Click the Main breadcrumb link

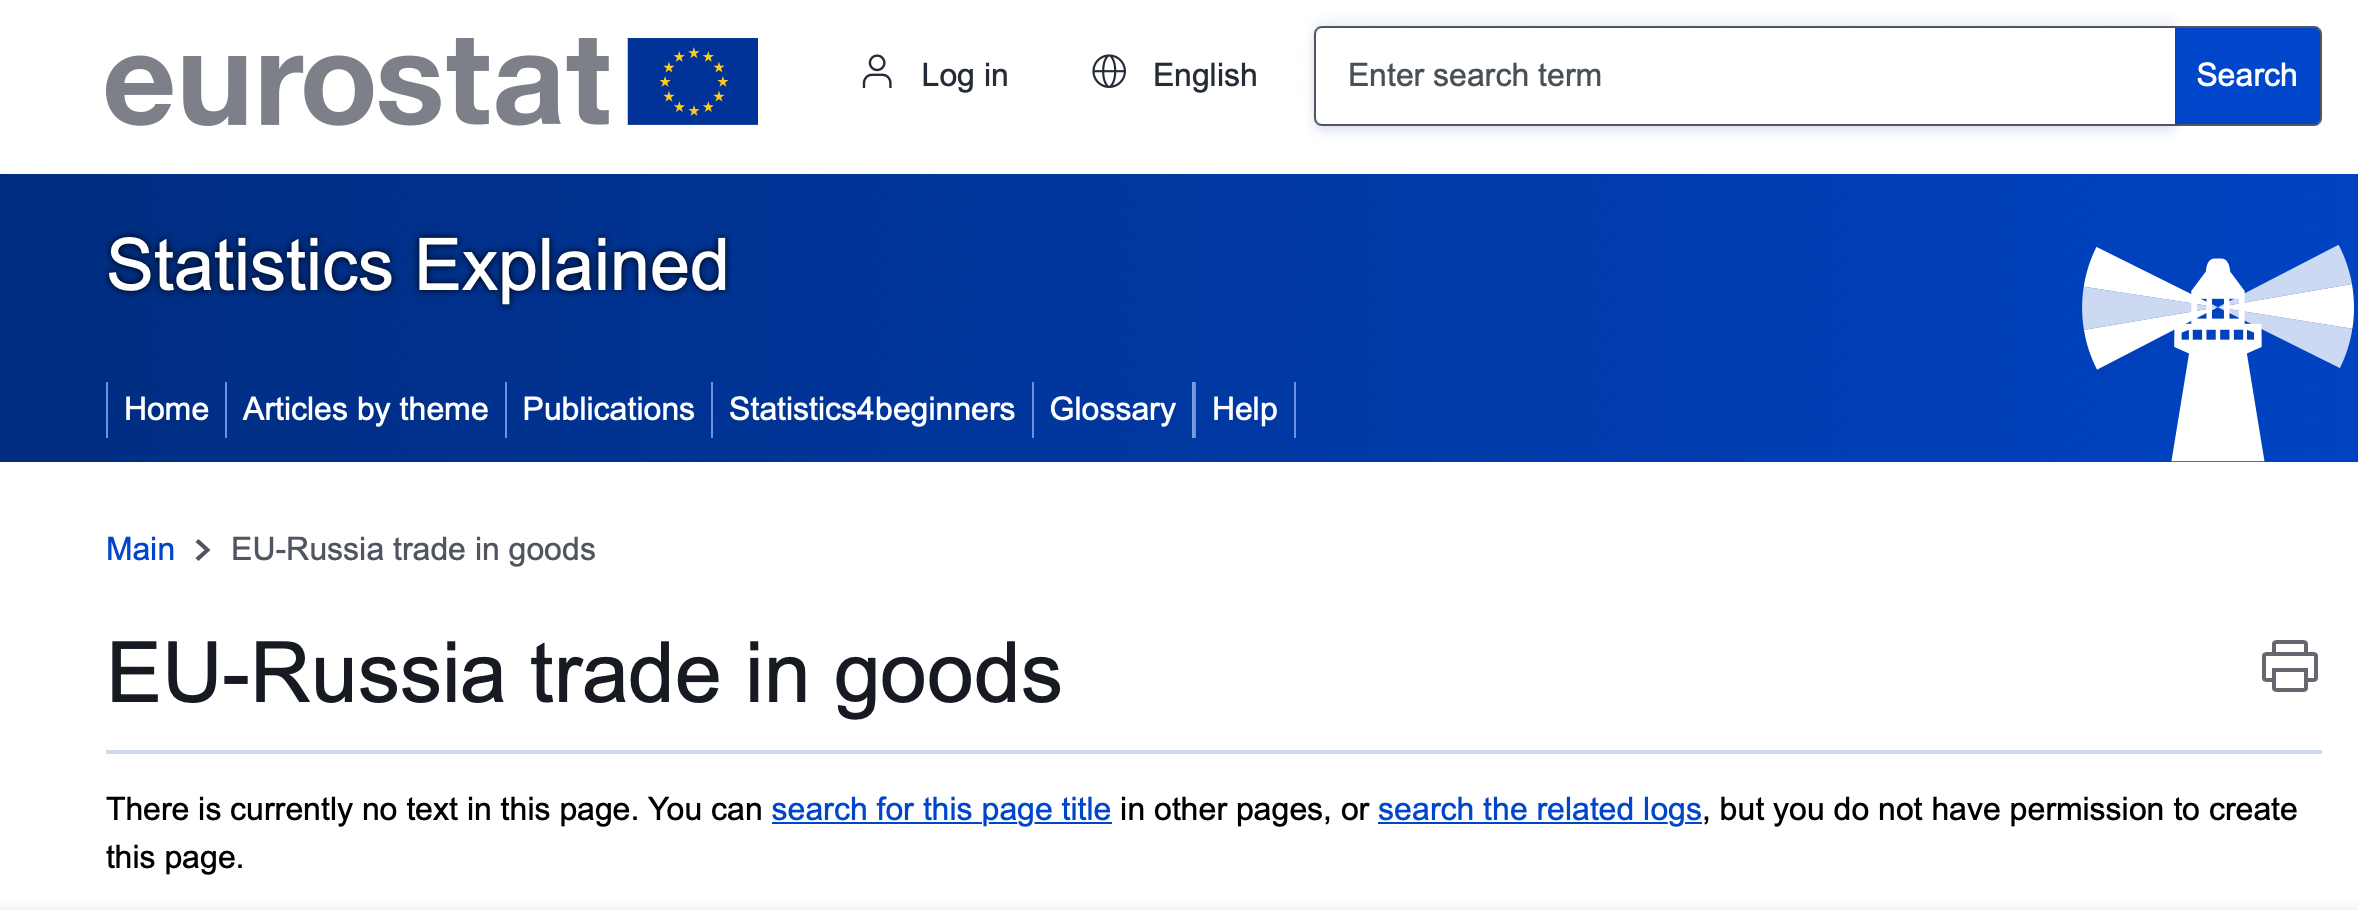click(140, 549)
